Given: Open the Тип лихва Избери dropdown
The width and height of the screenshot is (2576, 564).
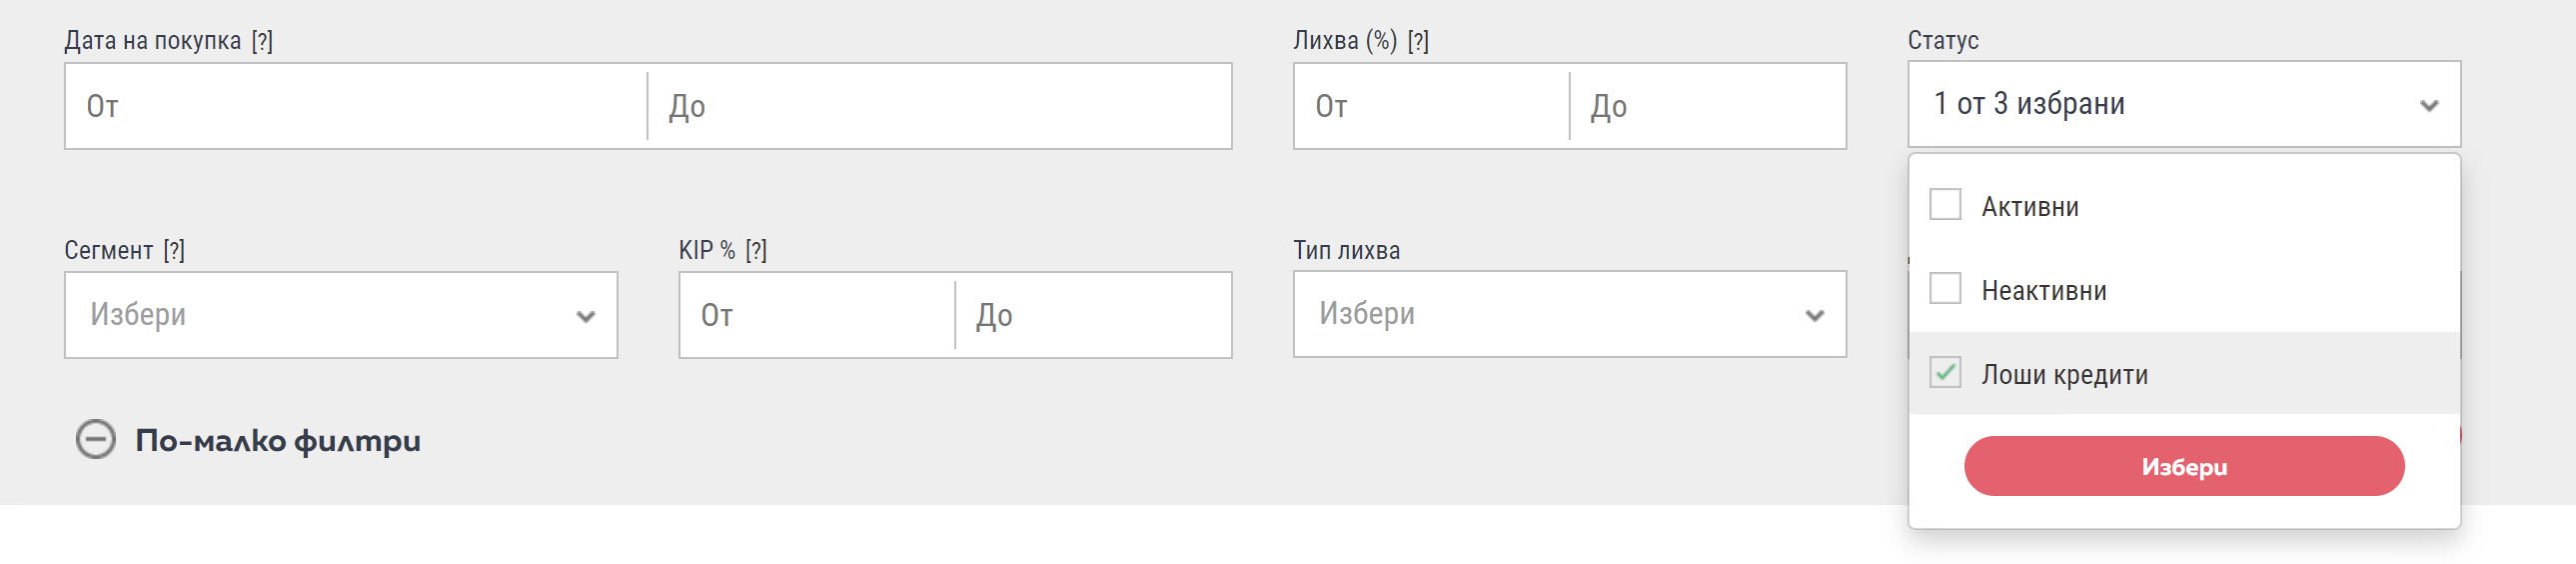Looking at the screenshot, I should tap(1550, 314).
